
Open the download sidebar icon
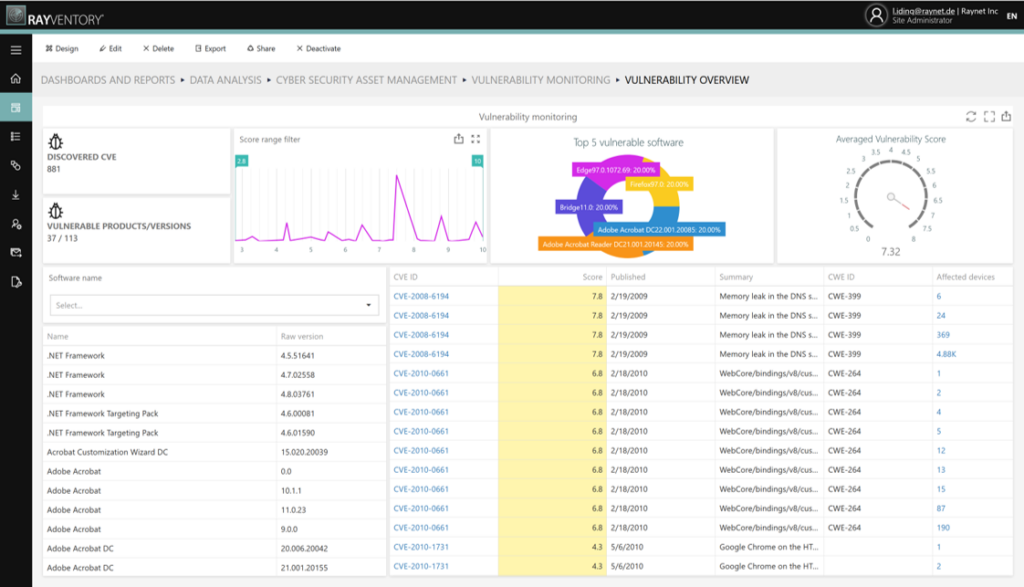[x=16, y=195]
